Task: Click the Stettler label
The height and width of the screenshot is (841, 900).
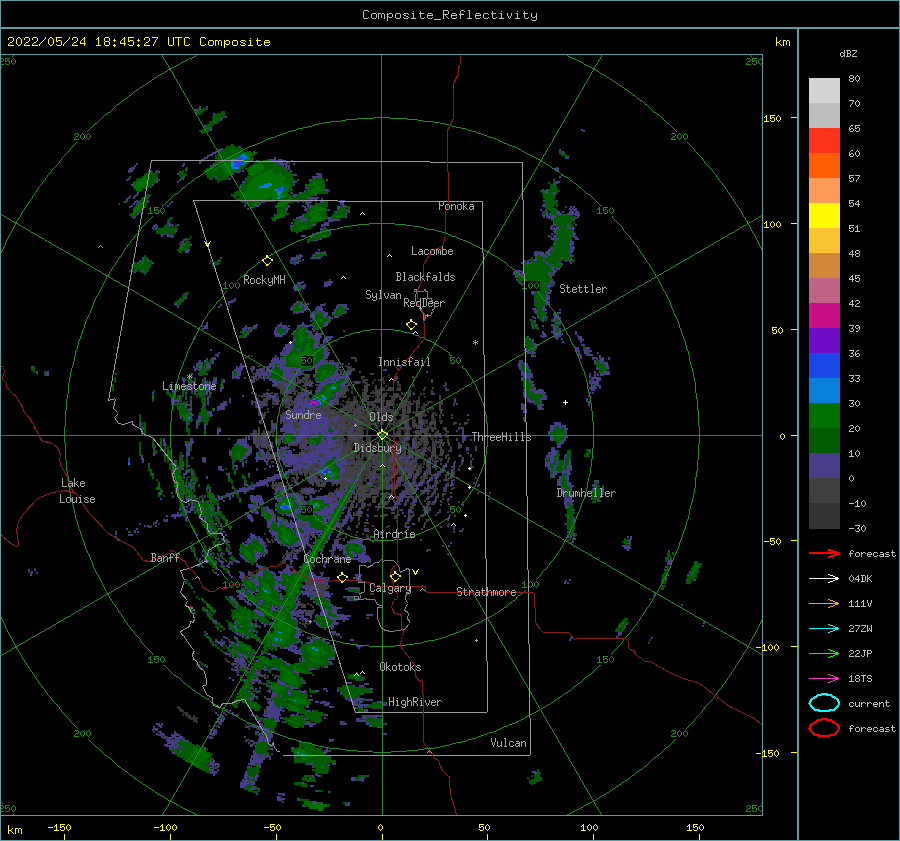Action: tap(583, 289)
